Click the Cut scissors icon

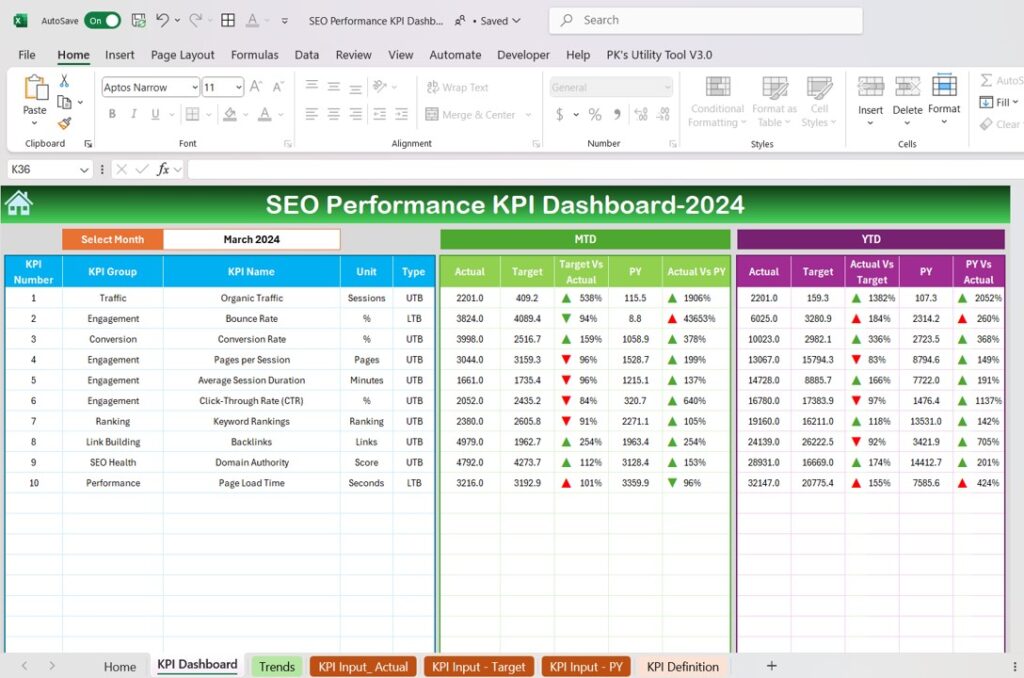point(64,81)
